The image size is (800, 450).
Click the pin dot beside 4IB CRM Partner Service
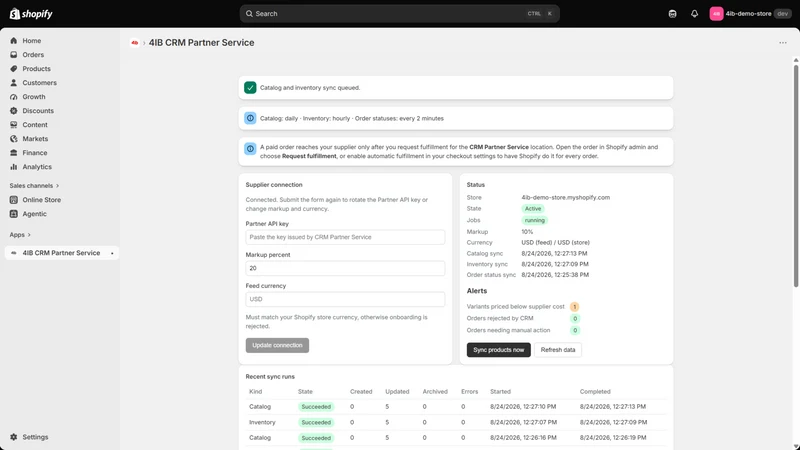112,253
